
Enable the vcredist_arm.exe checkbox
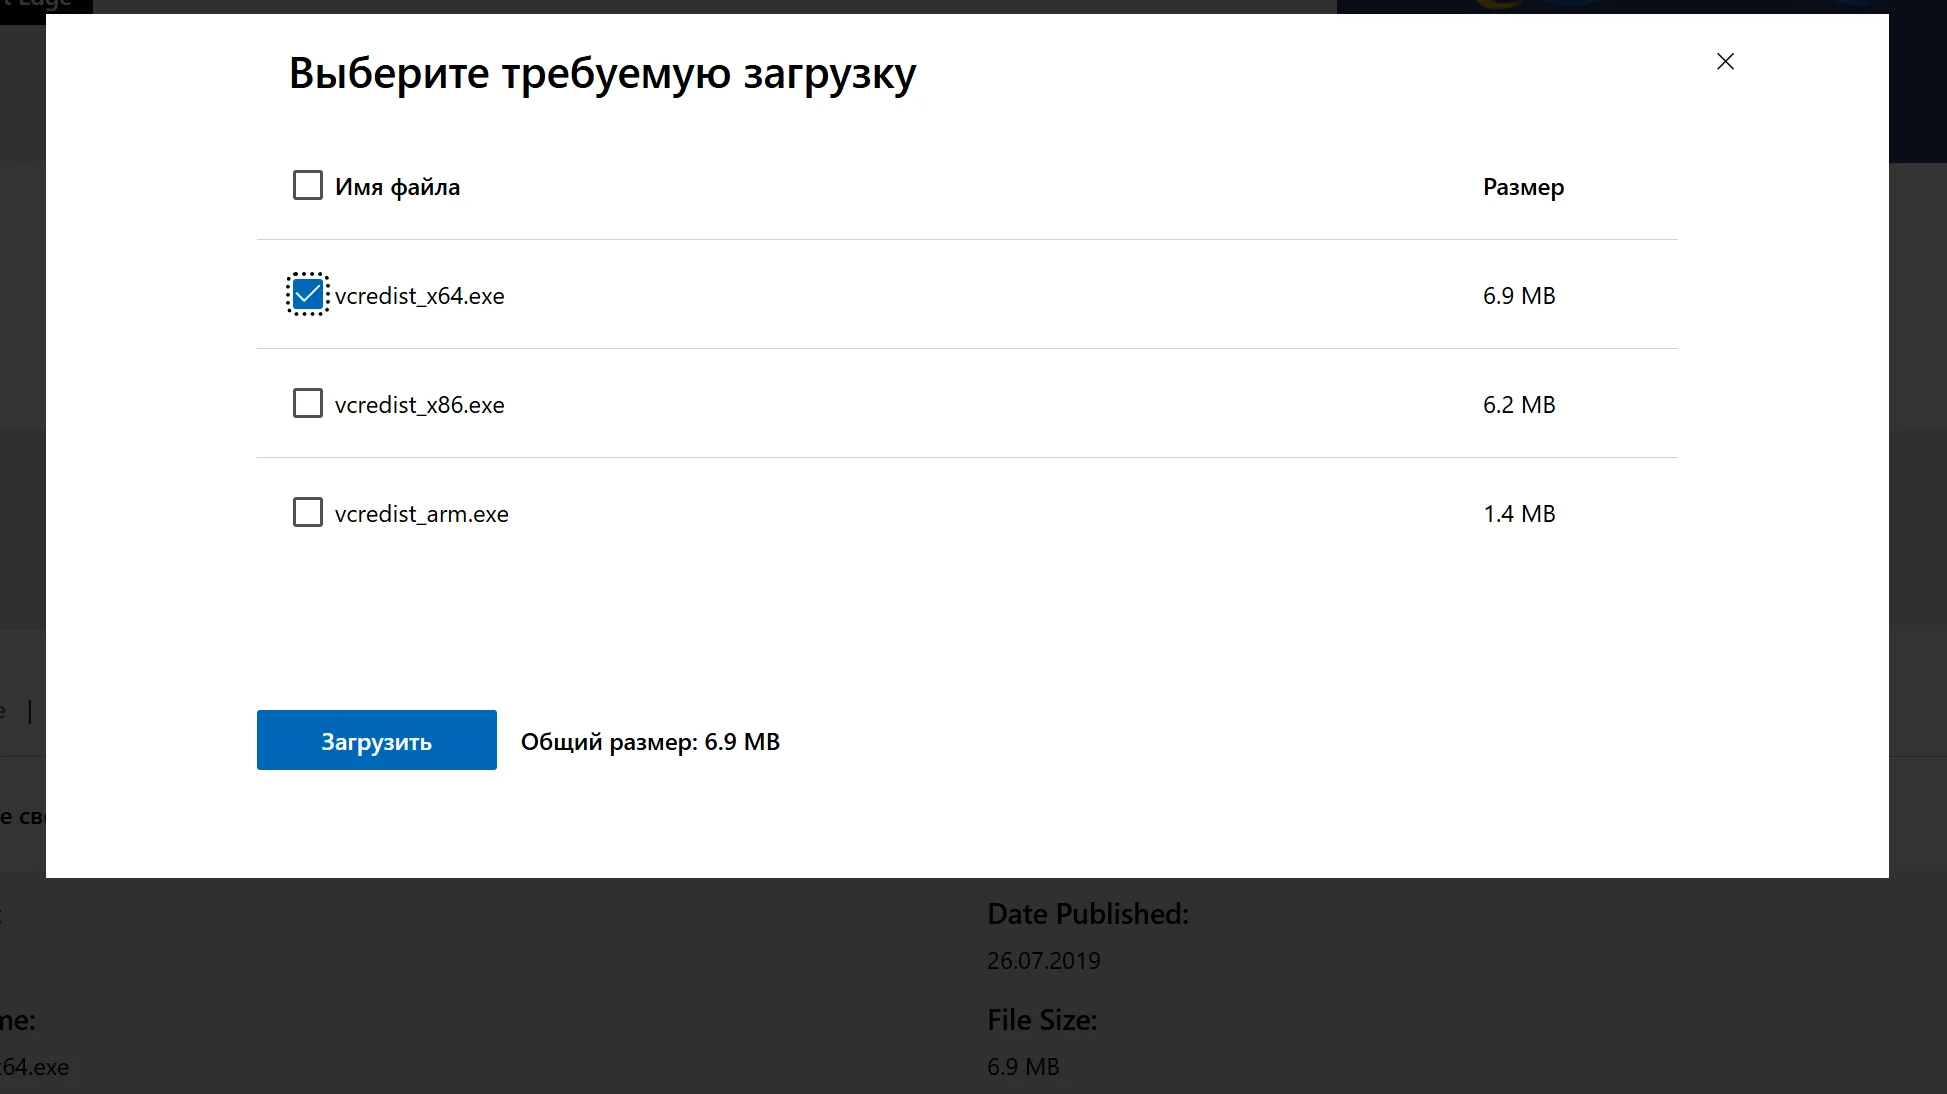[307, 512]
